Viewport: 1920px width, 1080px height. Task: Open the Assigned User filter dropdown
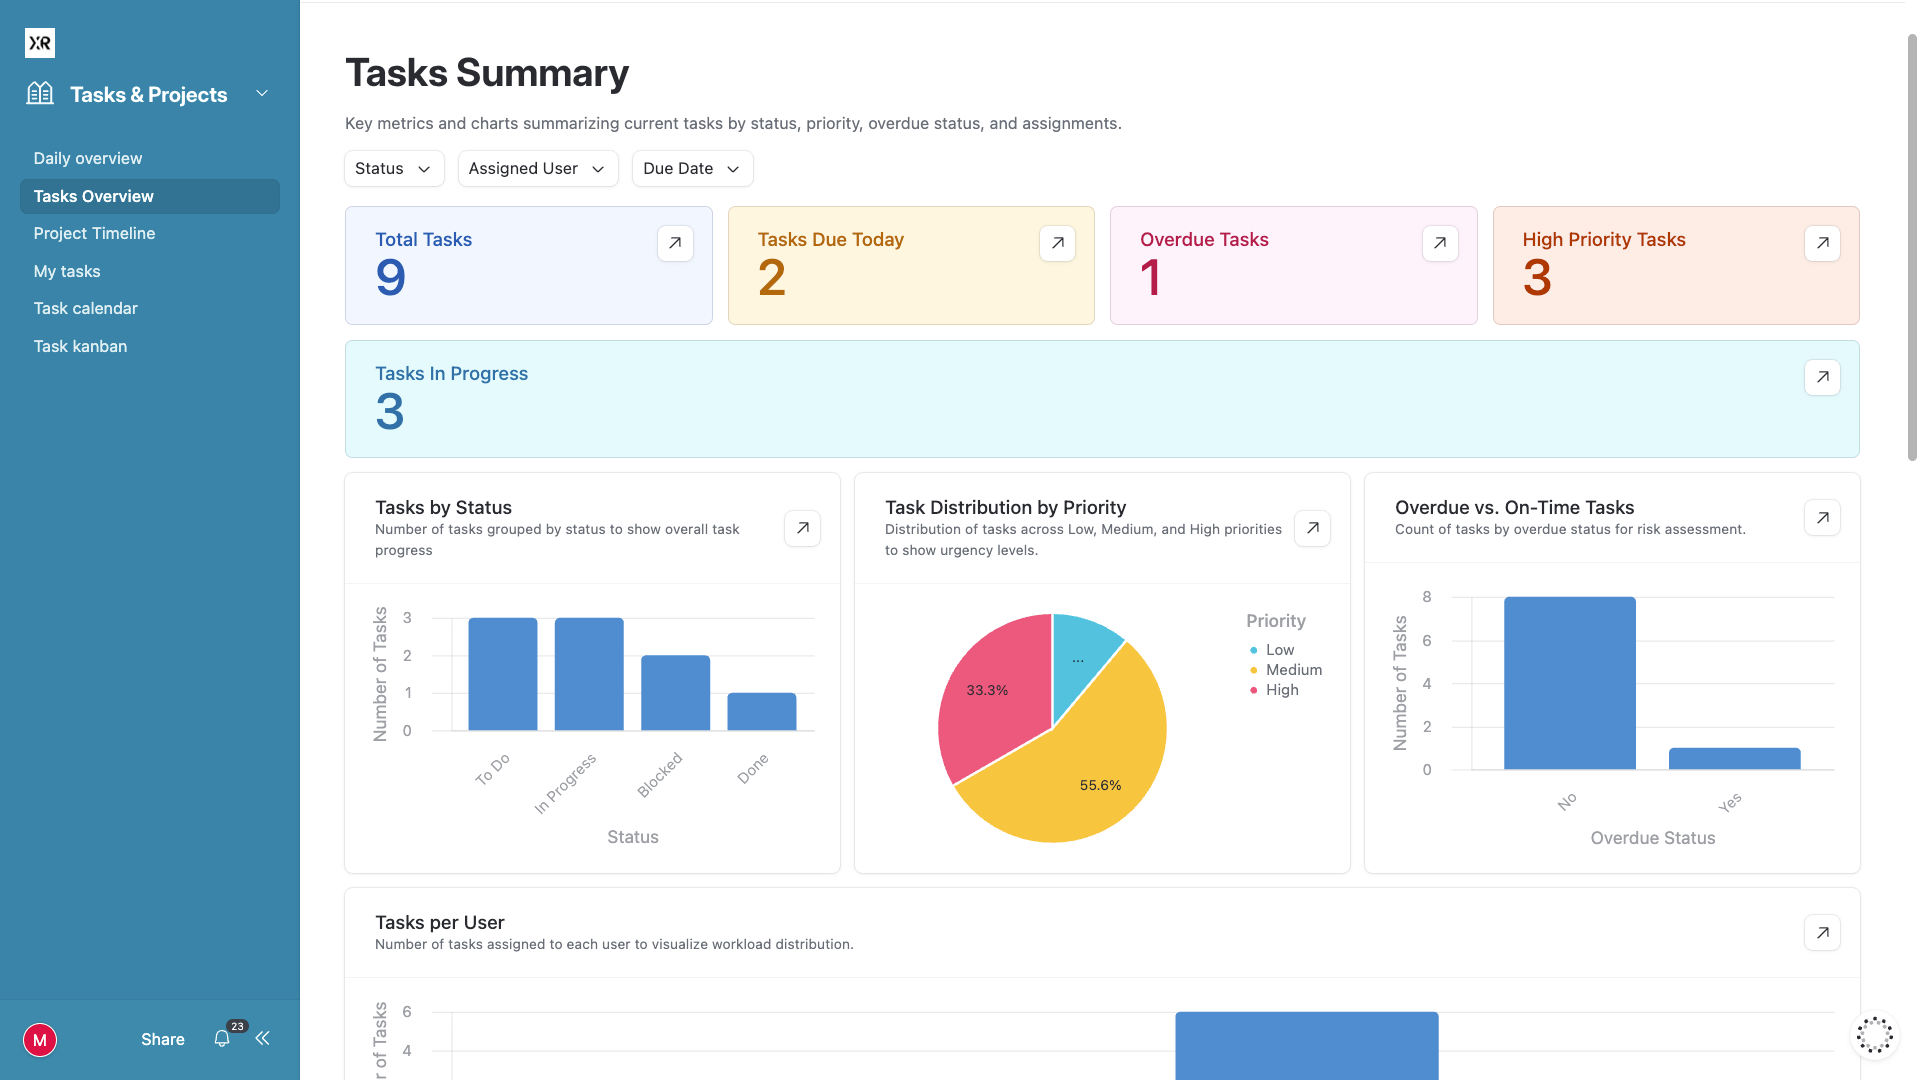pyautogui.click(x=537, y=168)
